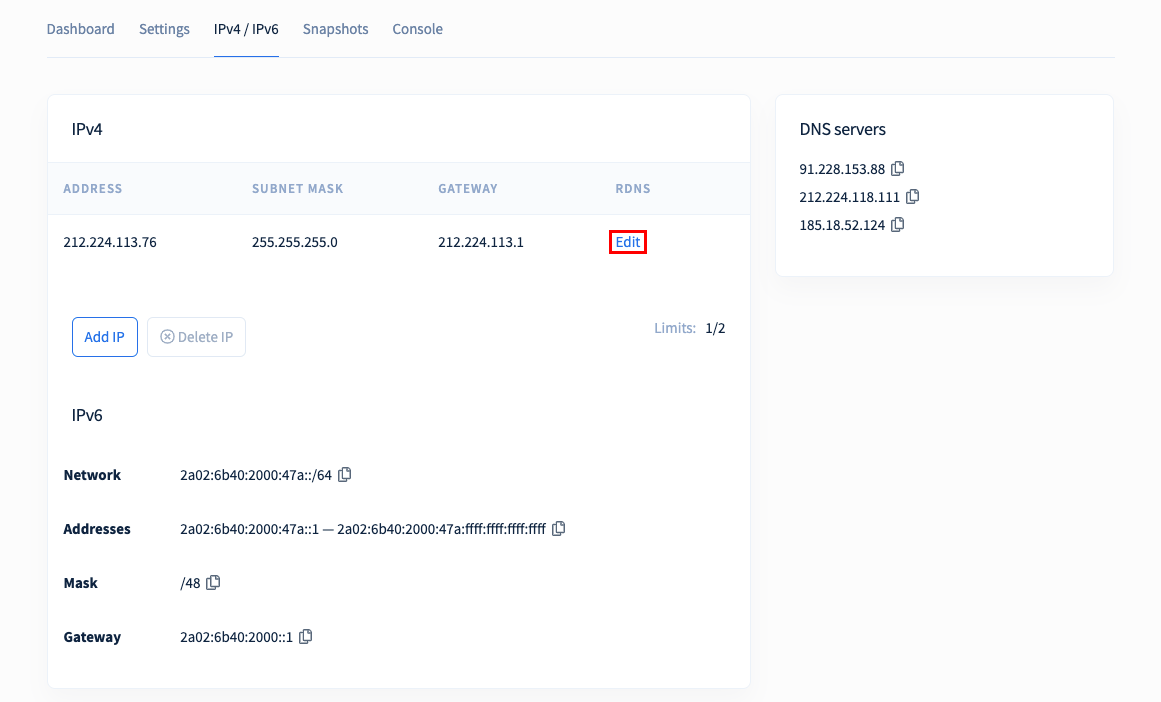Select the IPv6 addresses range text
1161x702 pixels.
363,529
